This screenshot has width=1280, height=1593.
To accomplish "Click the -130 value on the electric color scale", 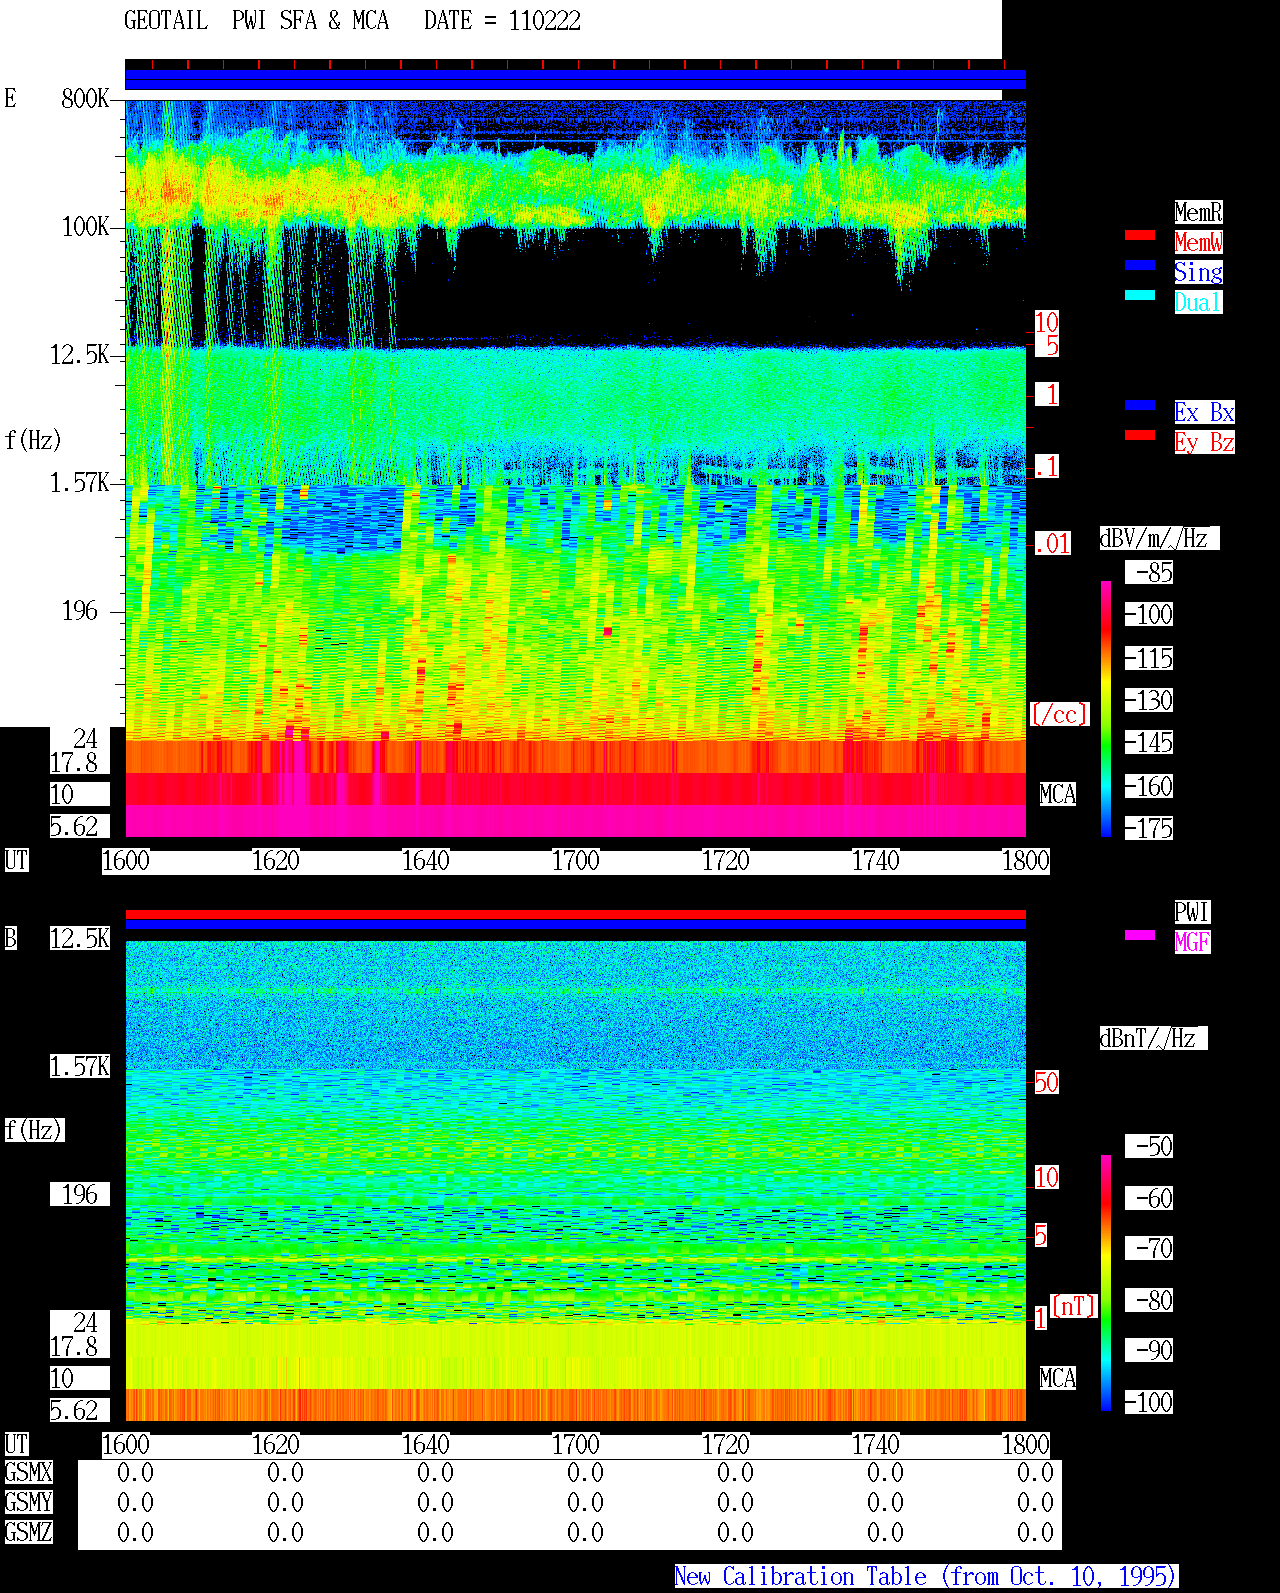I will [1149, 701].
